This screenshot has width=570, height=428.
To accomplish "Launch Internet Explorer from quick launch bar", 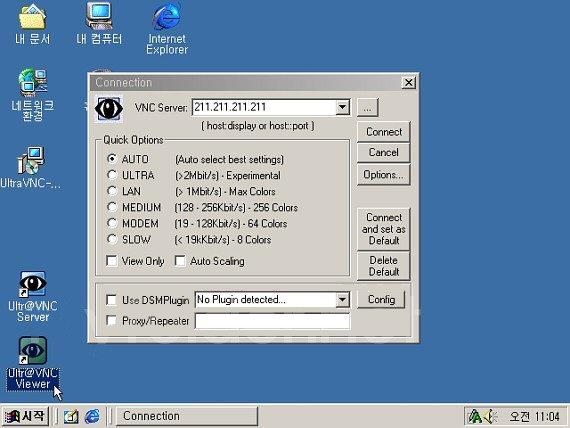I will pos(92,416).
